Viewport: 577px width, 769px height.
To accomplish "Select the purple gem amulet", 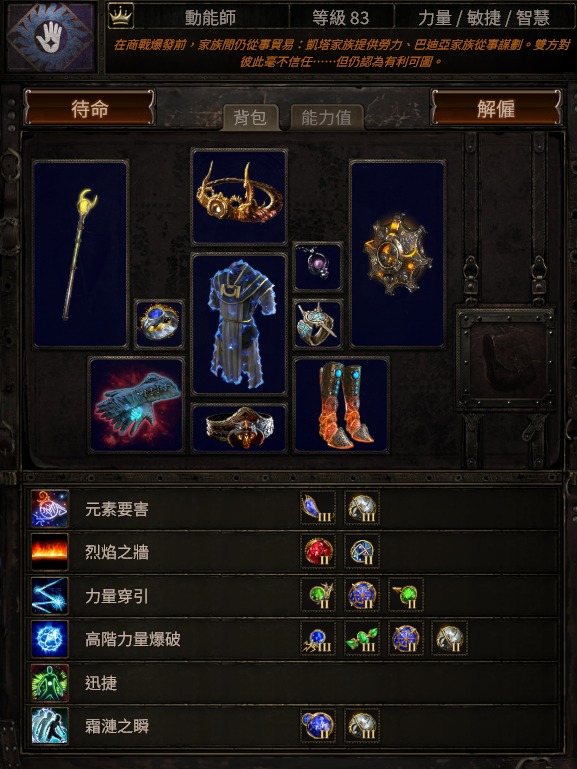I will [x=318, y=267].
